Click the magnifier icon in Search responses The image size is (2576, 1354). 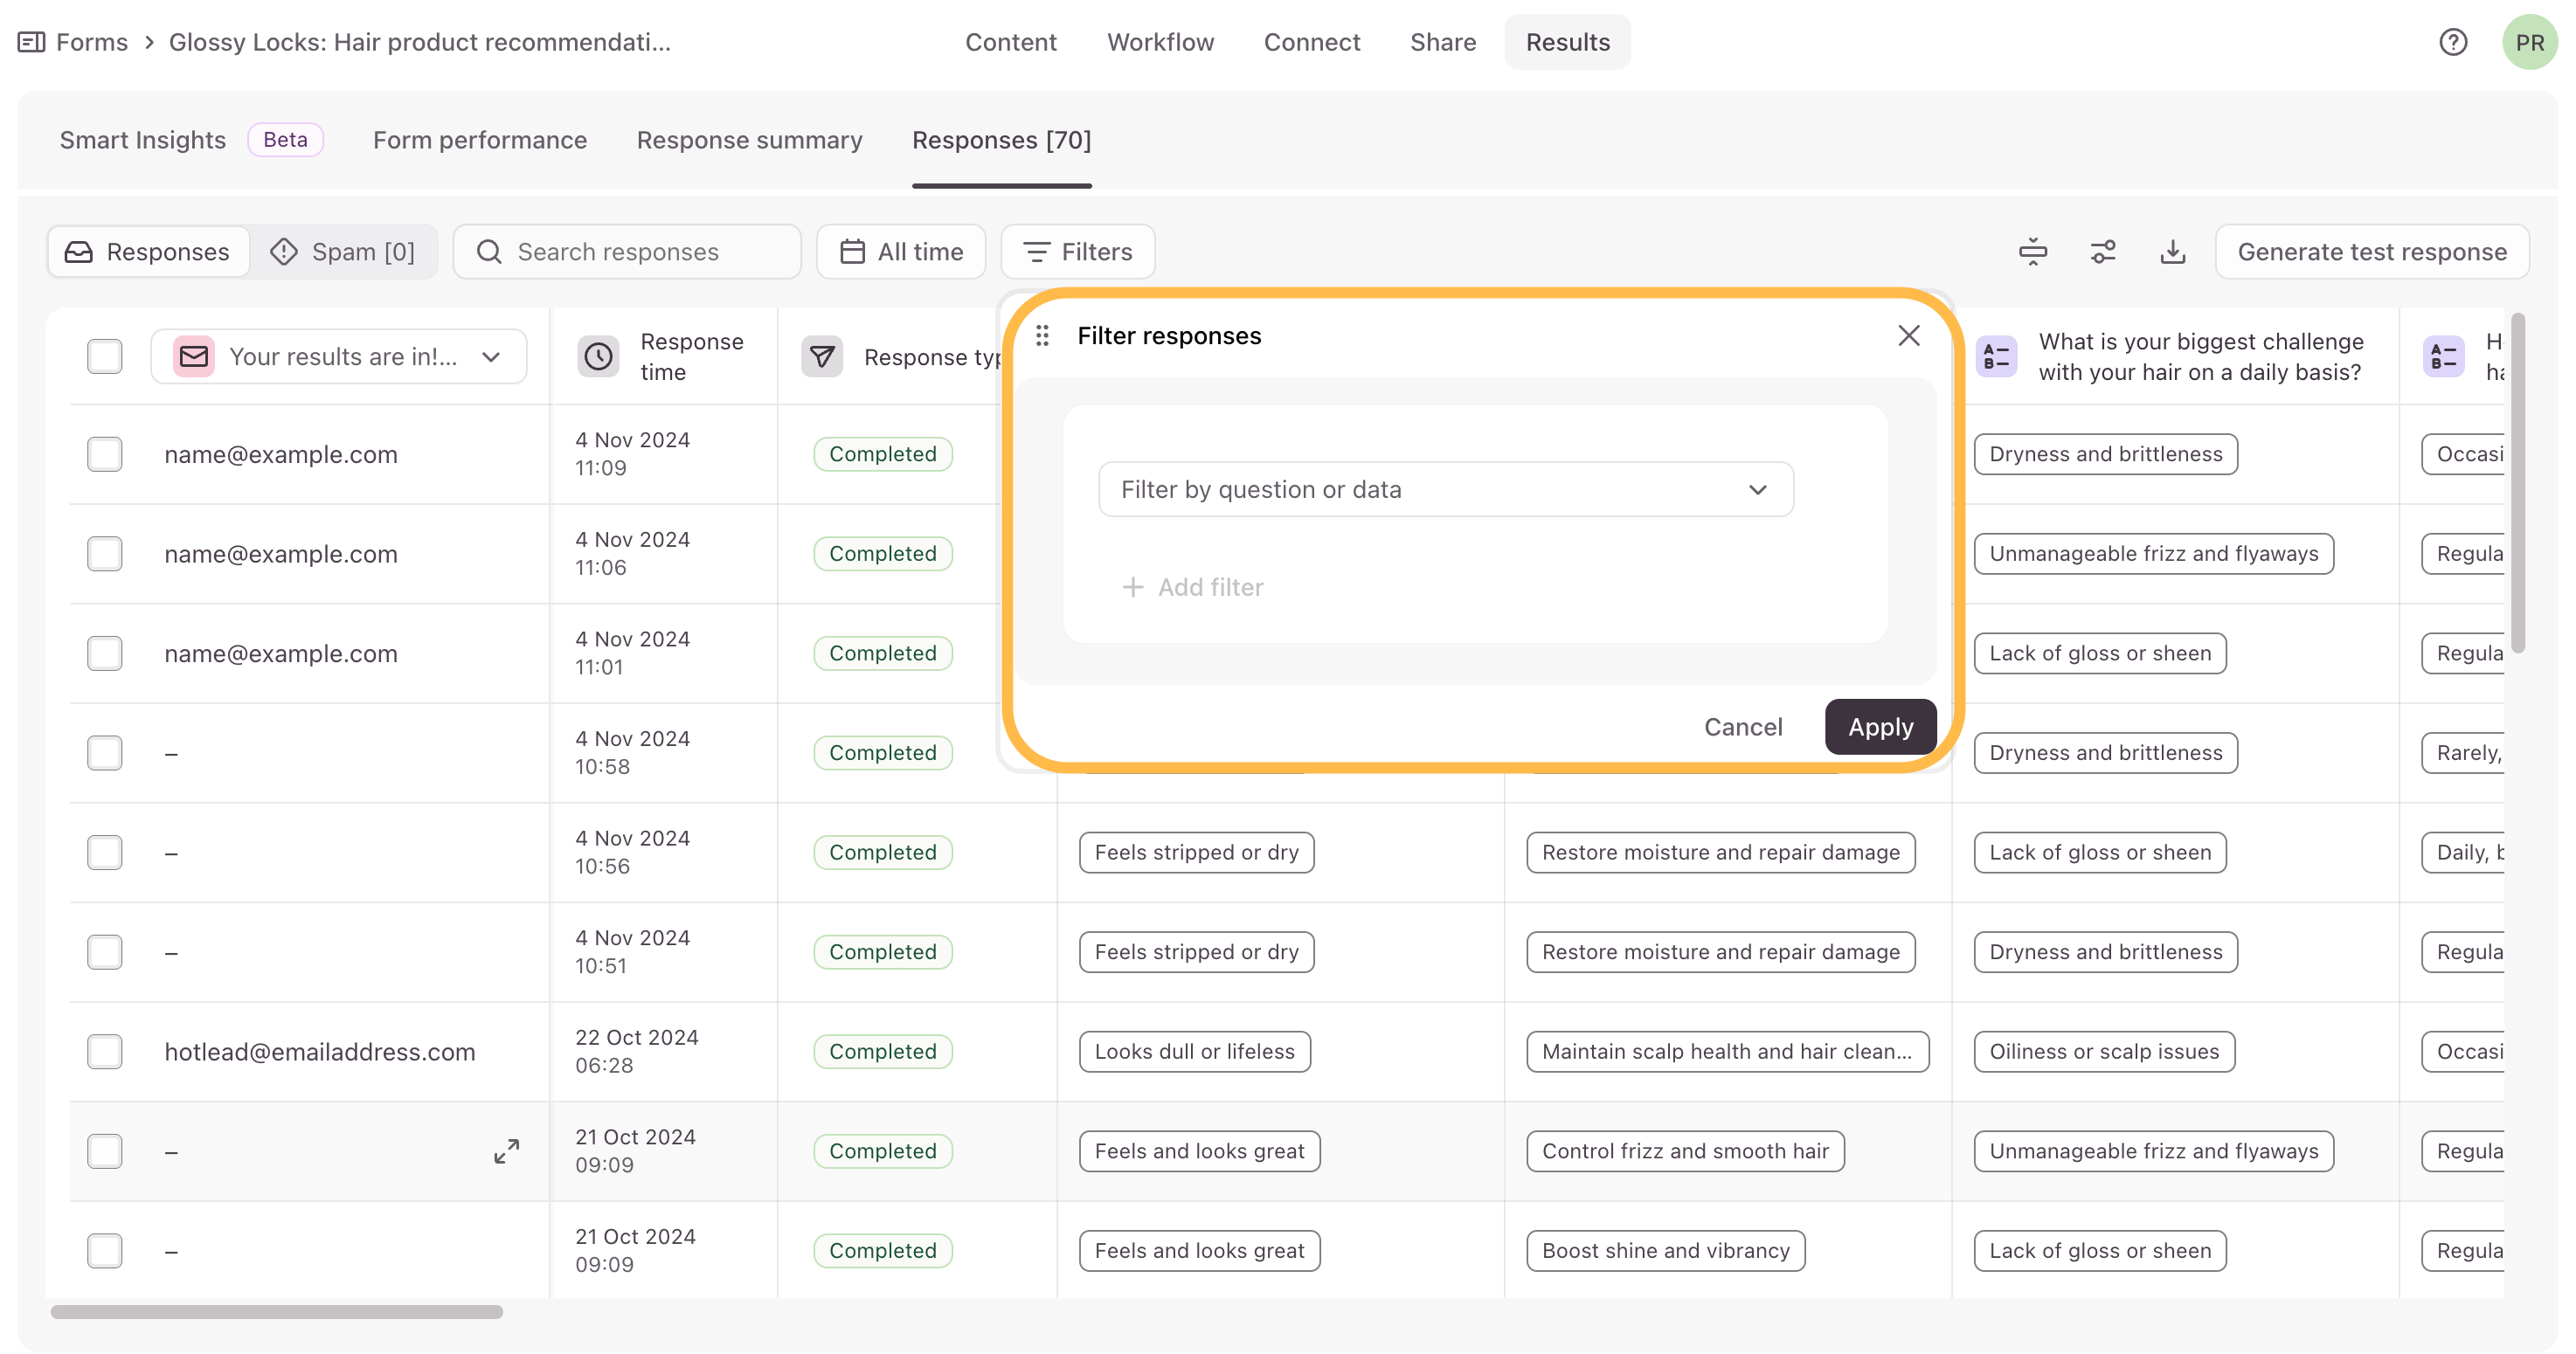click(489, 252)
